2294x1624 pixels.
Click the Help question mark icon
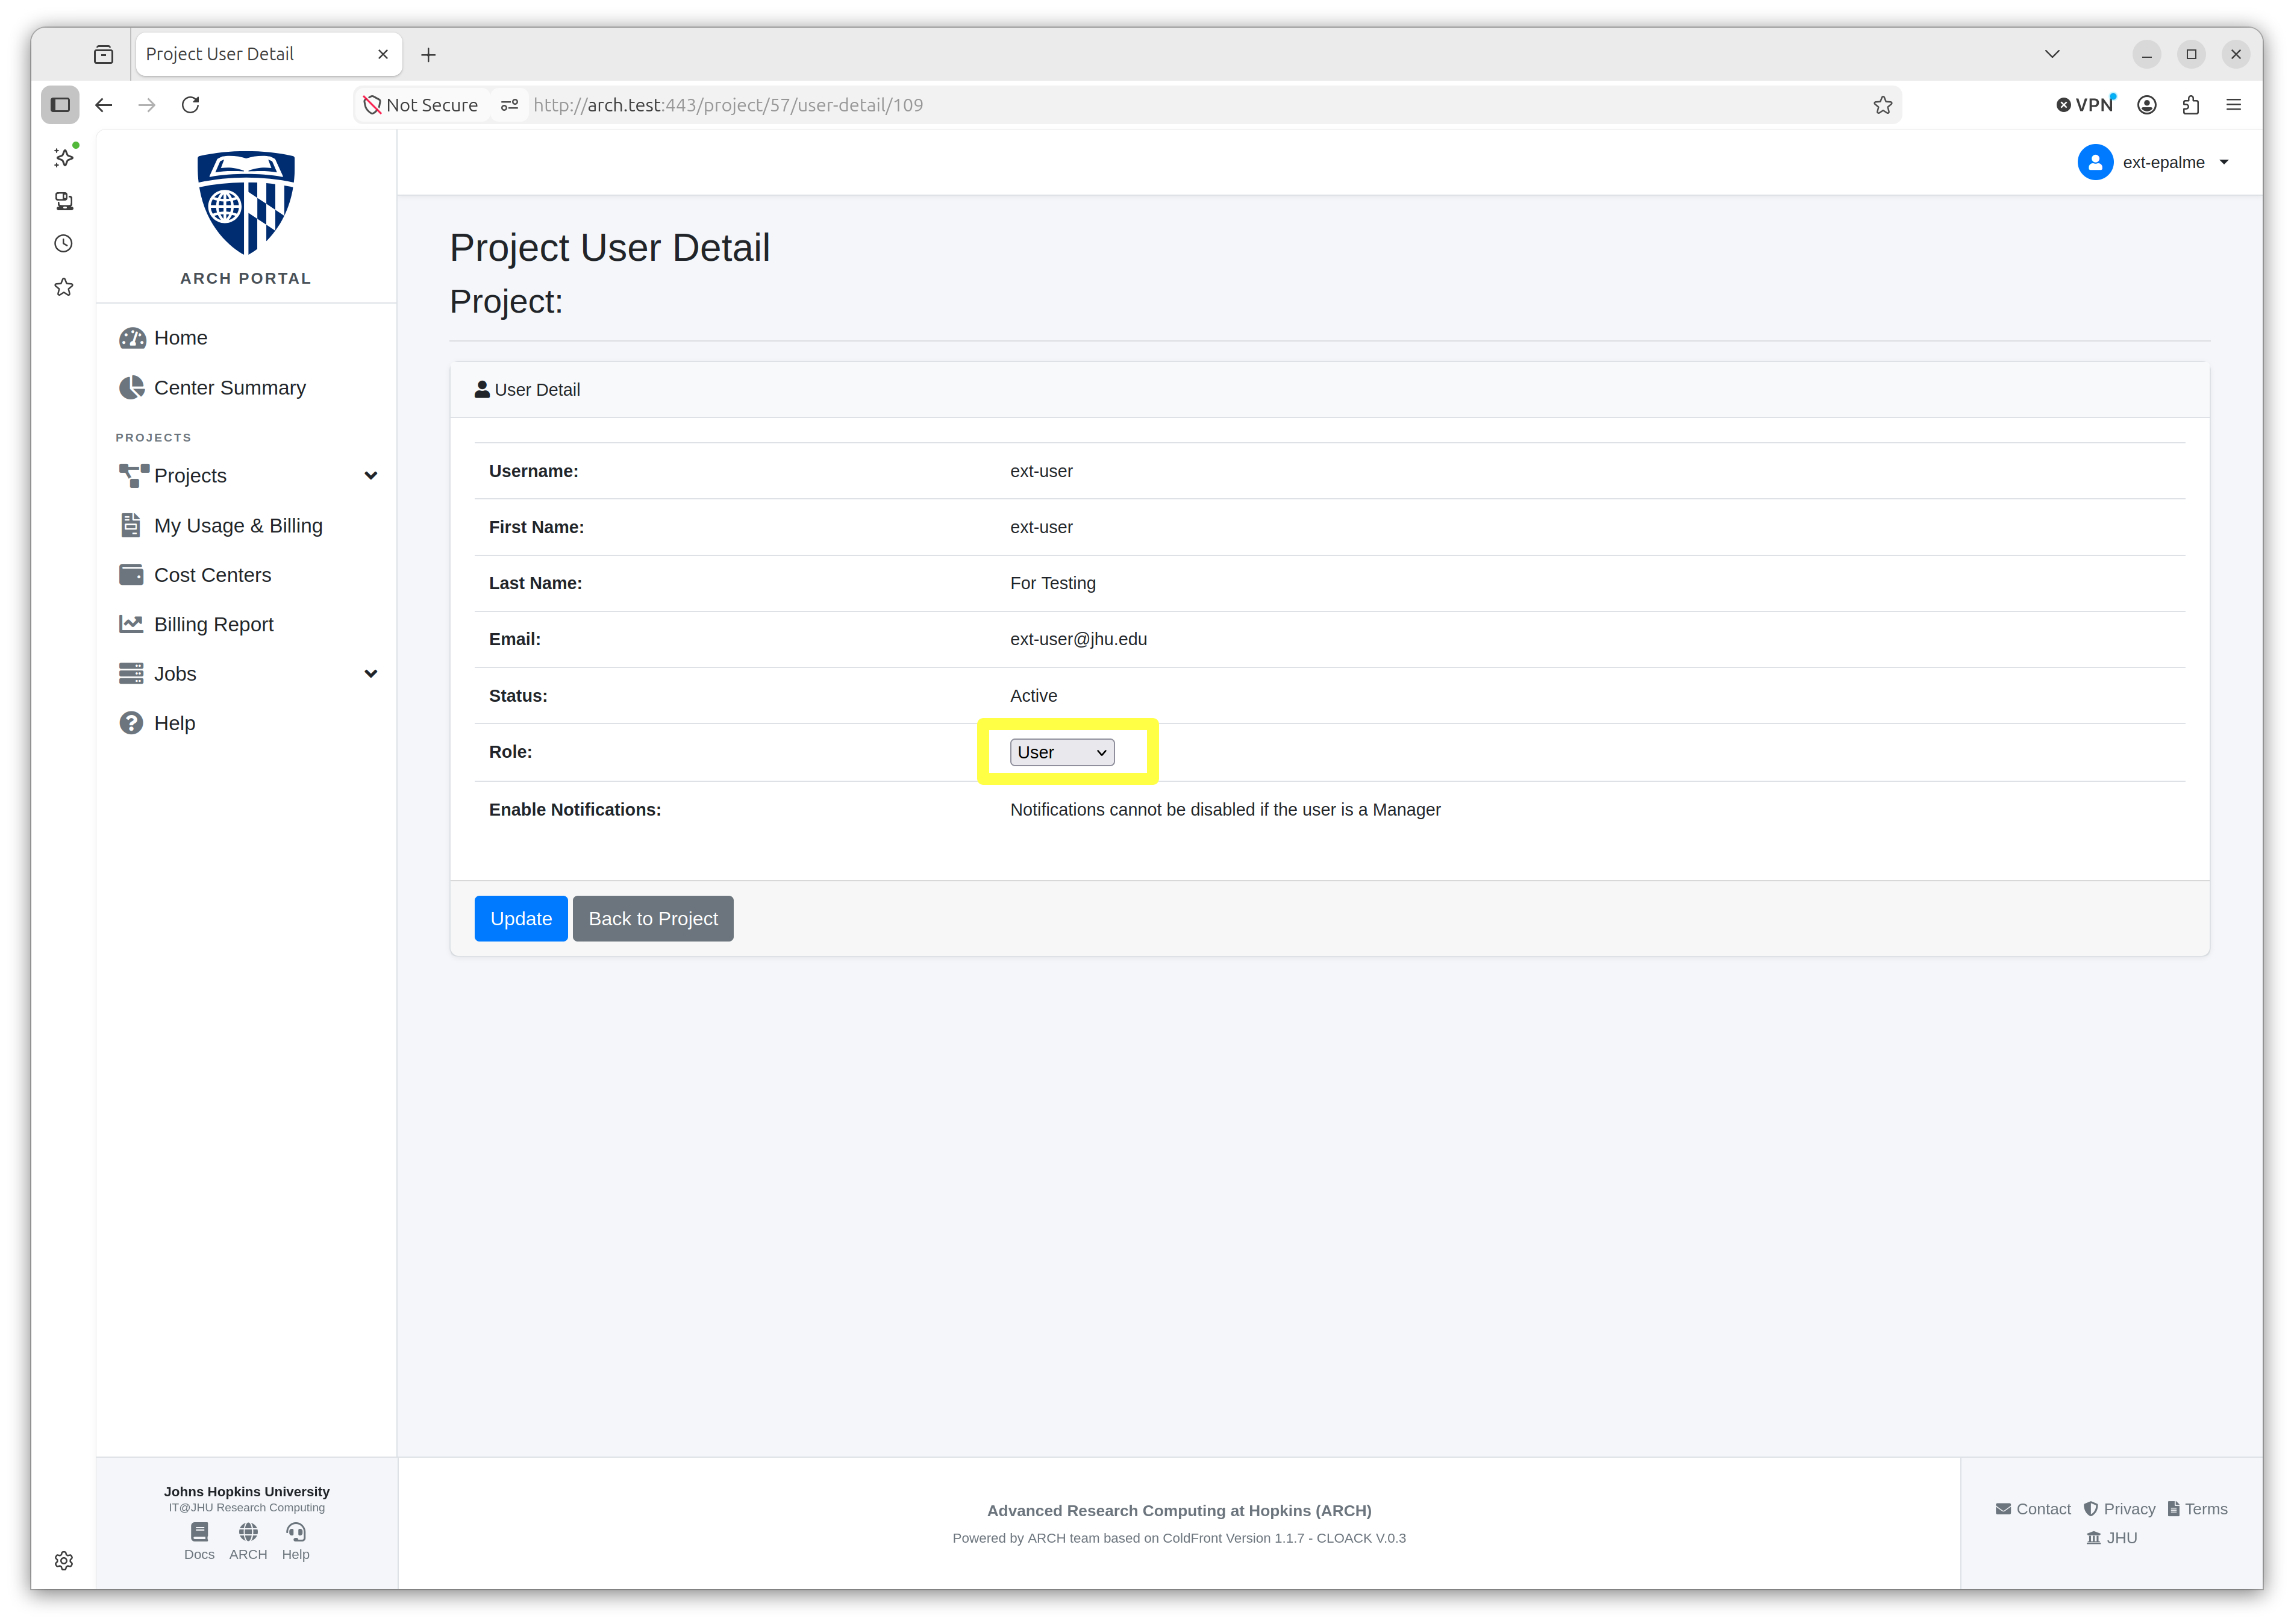(x=131, y=723)
